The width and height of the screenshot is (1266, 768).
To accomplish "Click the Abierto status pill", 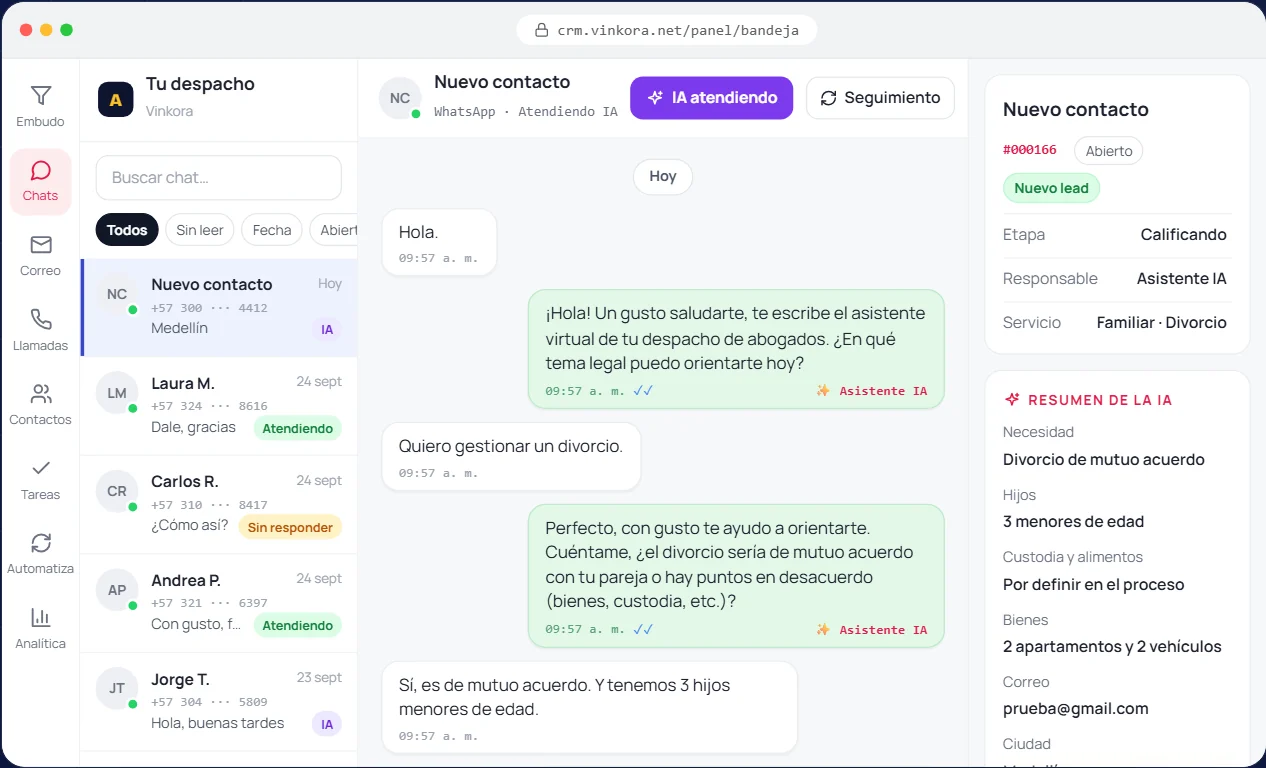I will [x=1109, y=151].
